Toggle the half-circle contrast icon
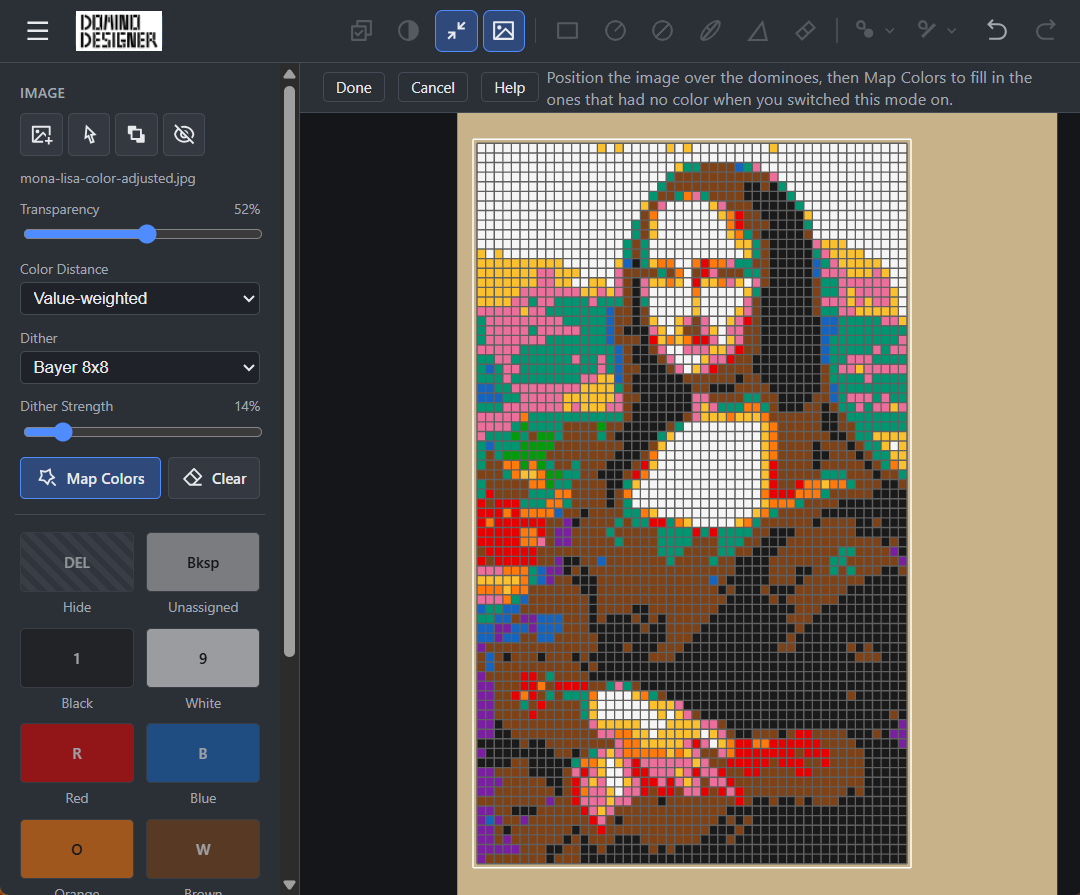1080x895 pixels. point(408,31)
